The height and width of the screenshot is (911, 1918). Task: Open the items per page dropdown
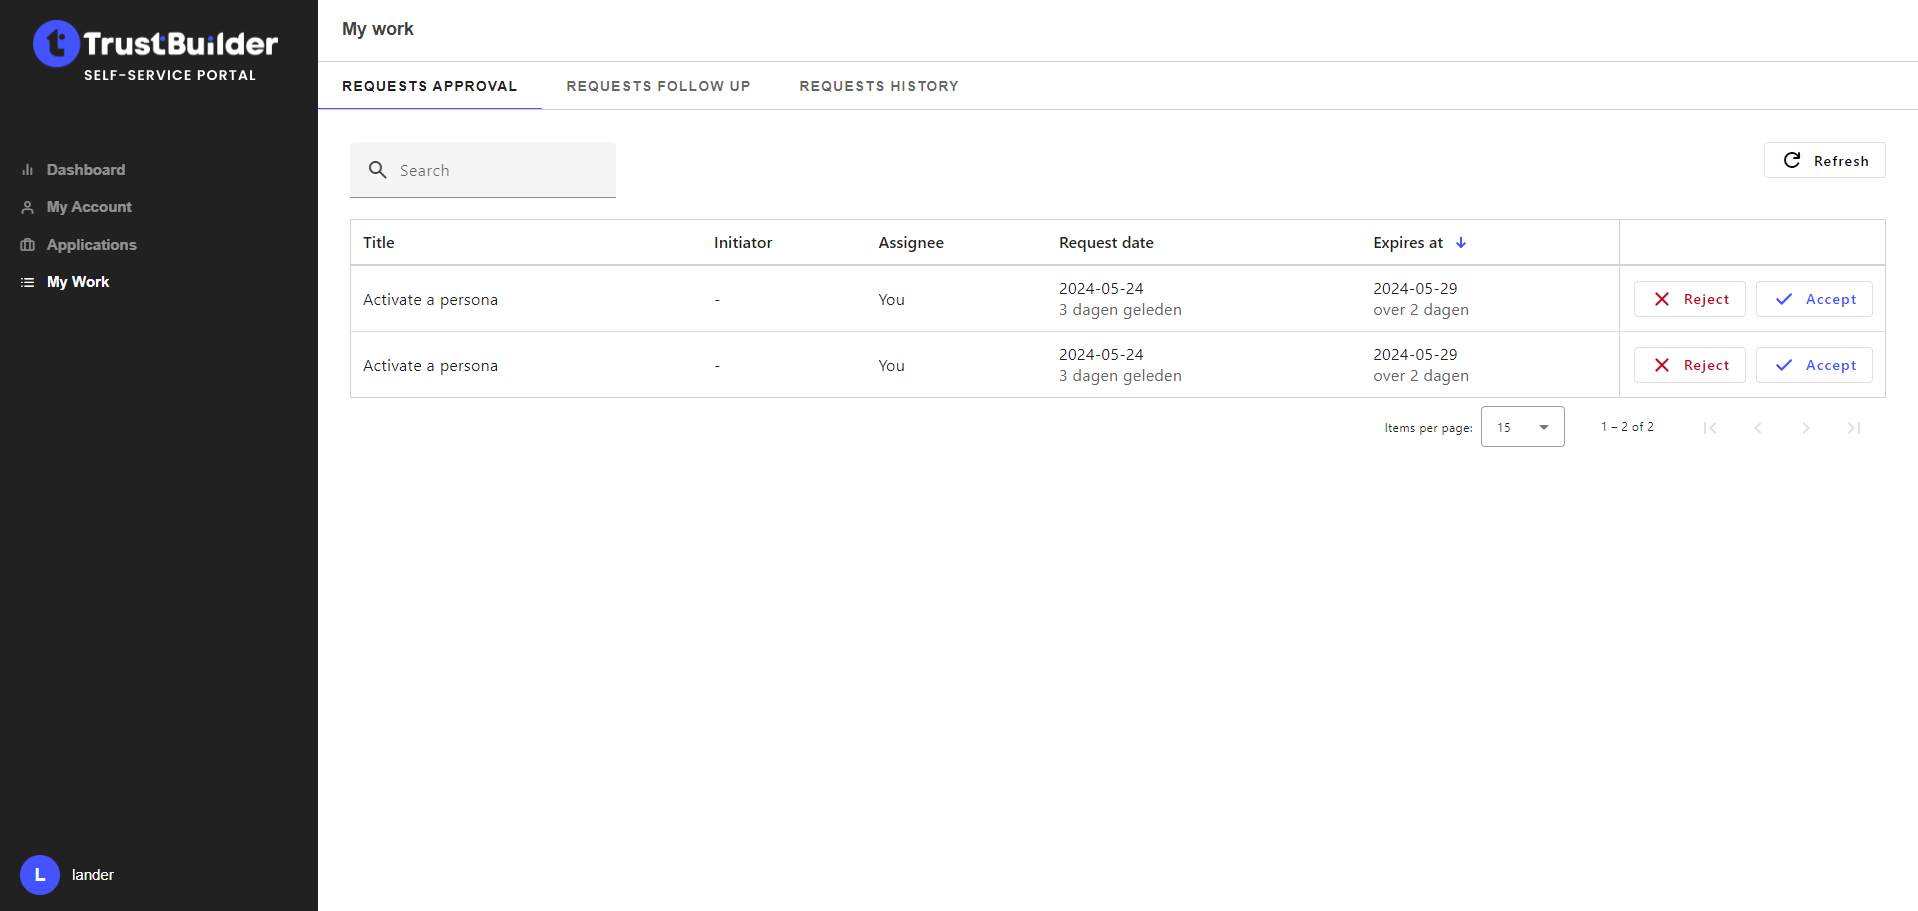[x=1522, y=427]
